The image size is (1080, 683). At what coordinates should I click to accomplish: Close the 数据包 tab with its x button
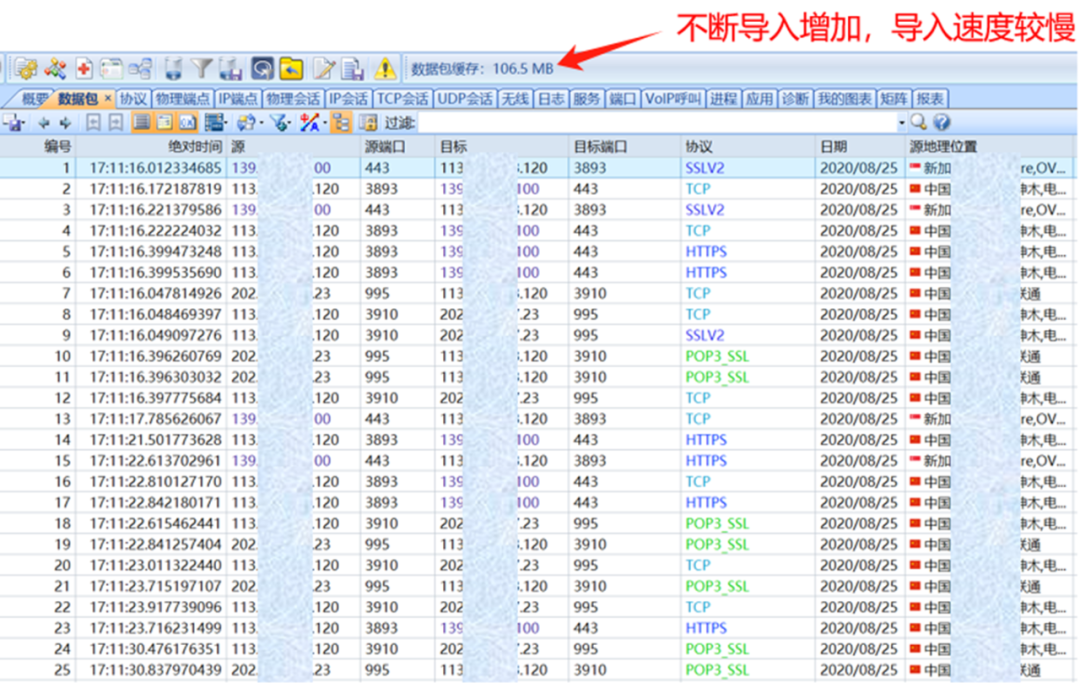[110, 97]
